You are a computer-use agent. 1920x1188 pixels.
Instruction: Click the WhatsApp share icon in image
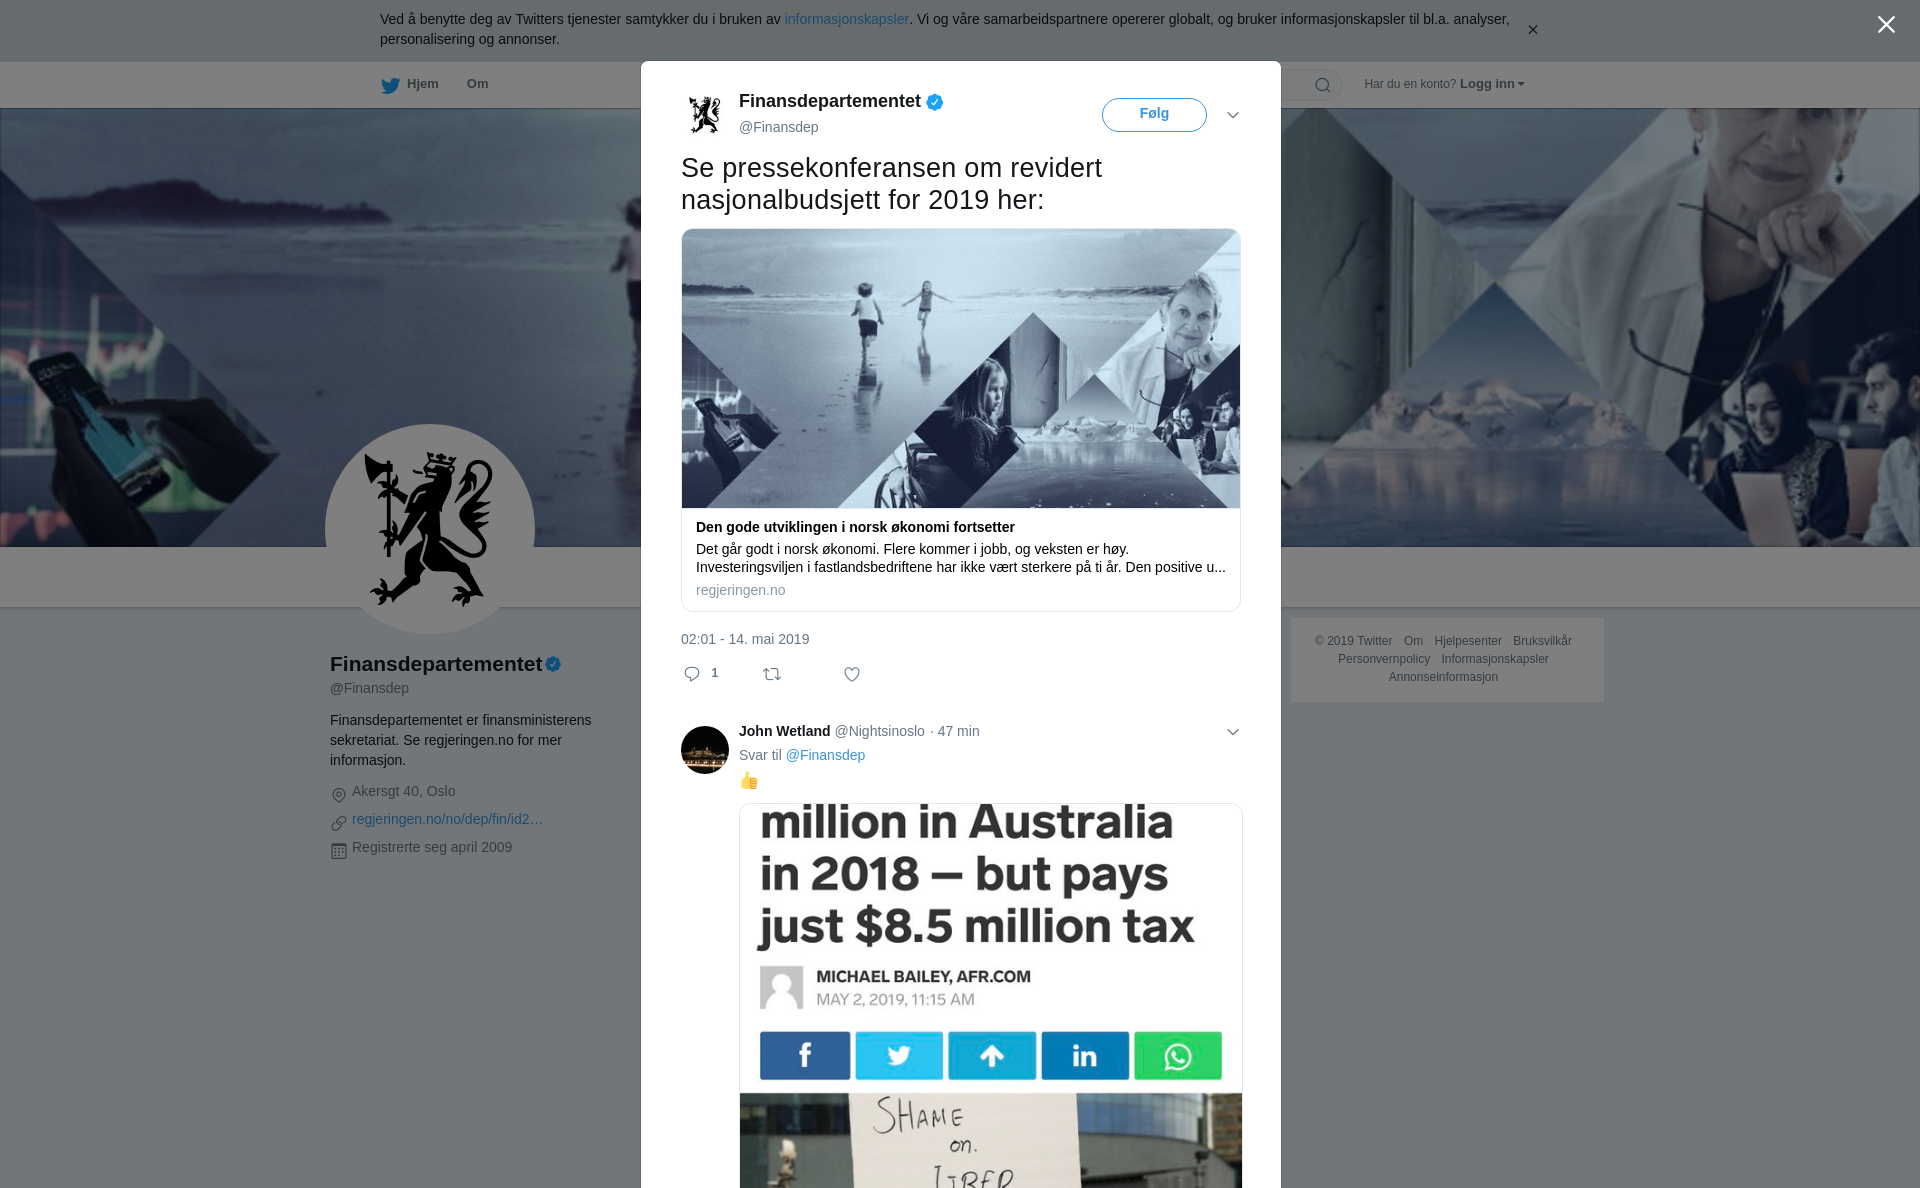click(1178, 1056)
